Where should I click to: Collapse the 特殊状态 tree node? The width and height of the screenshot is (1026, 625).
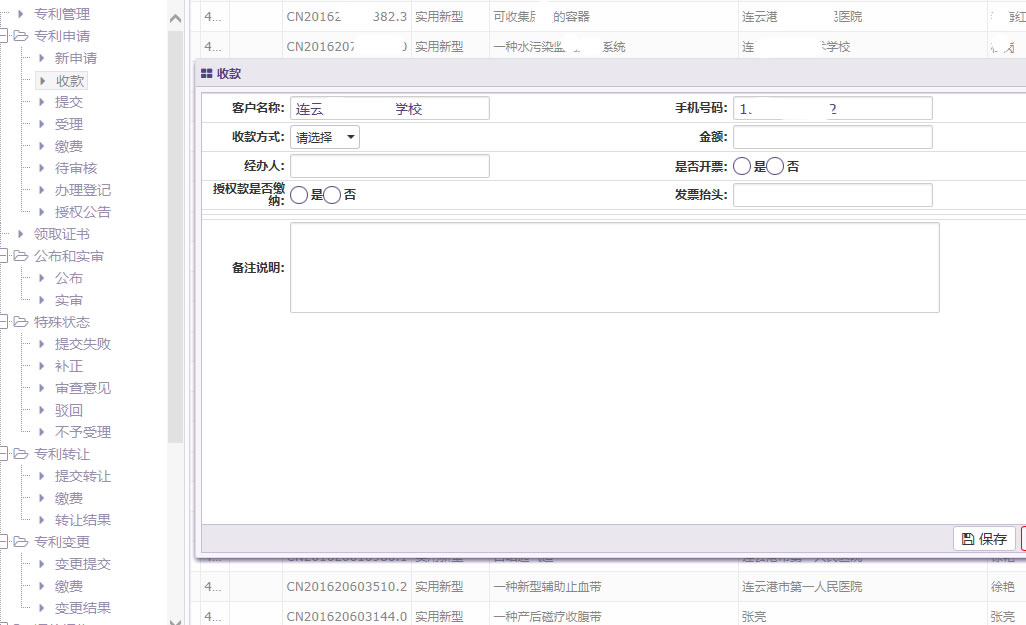click(x=4, y=322)
